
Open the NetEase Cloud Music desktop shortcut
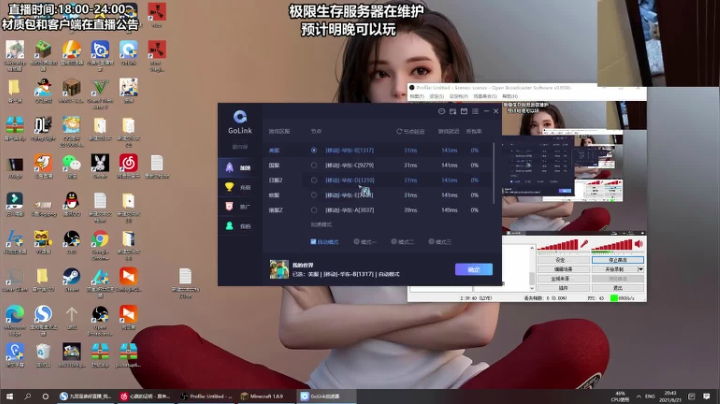pos(129,166)
